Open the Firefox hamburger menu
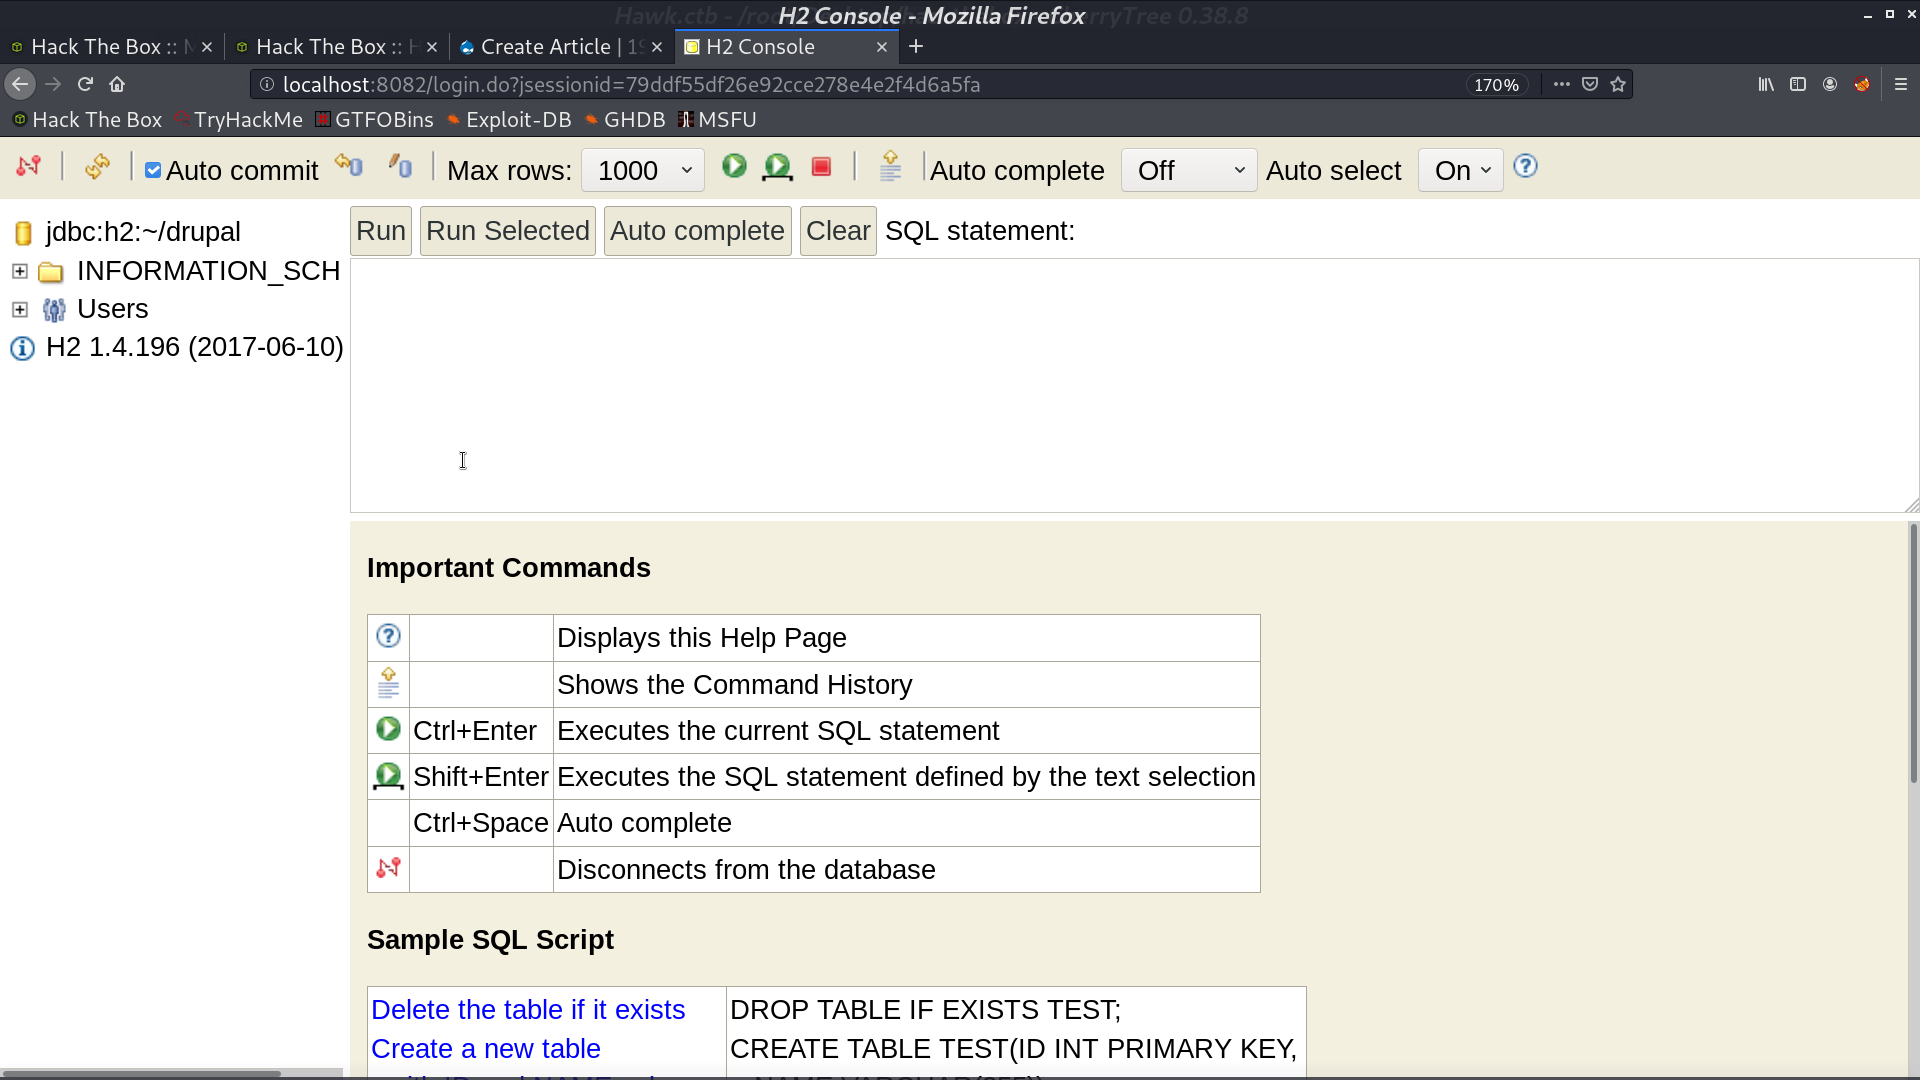Screen dimensions: 1920x1080 click(1901, 85)
